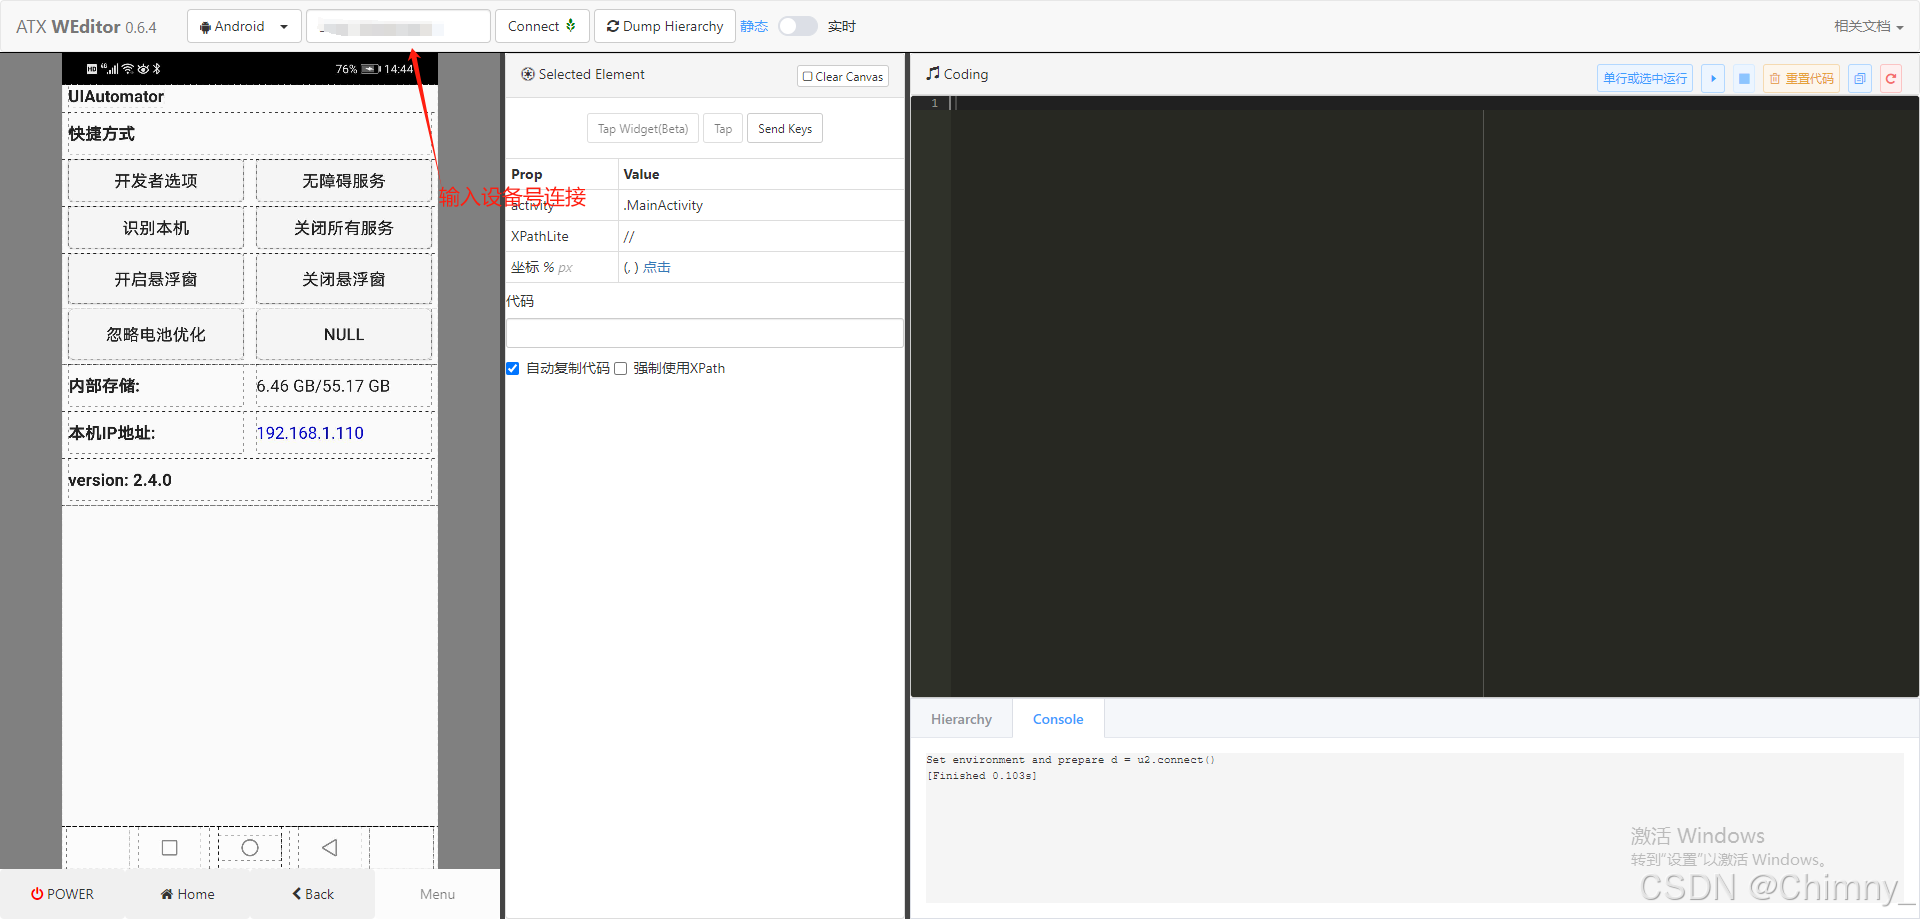The width and height of the screenshot is (1920, 919).
Task: Click the red refresh icon in Coding panel
Action: (1891, 78)
